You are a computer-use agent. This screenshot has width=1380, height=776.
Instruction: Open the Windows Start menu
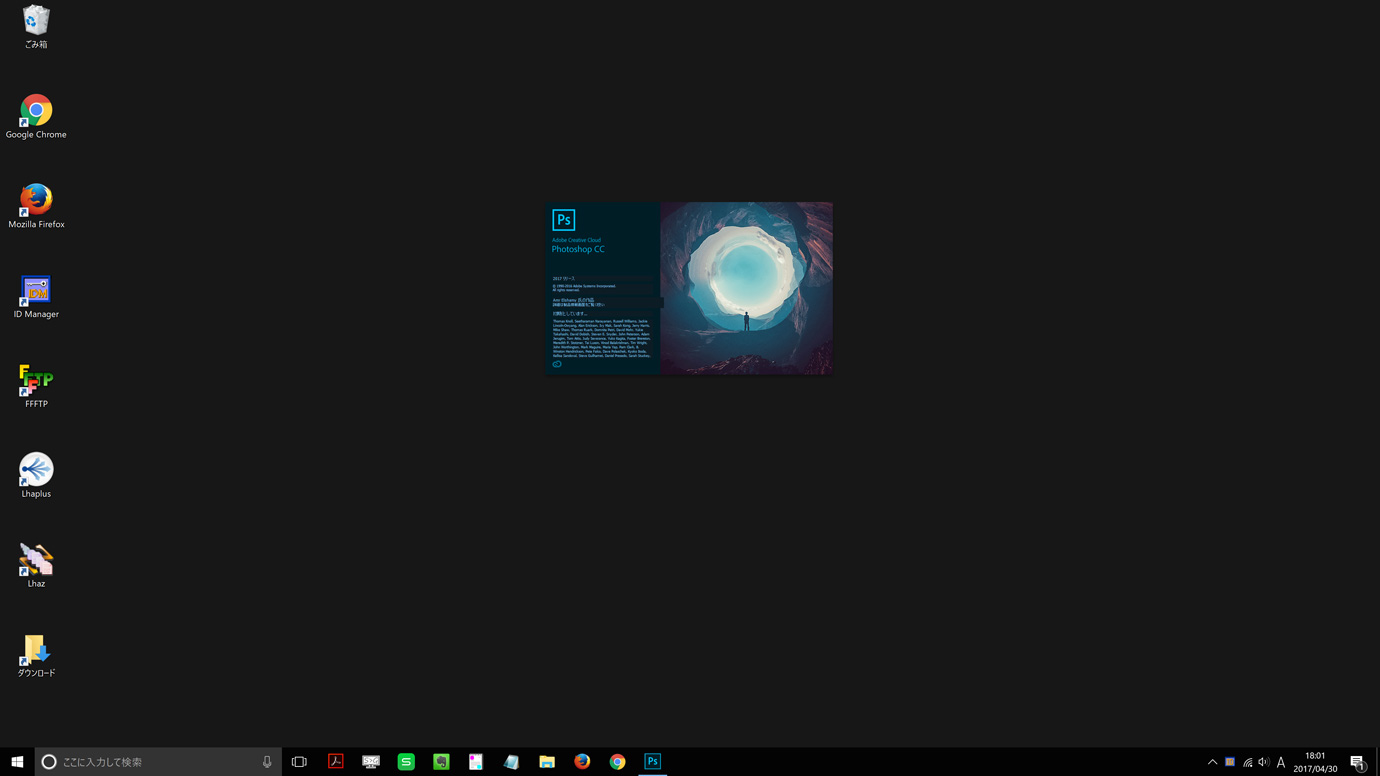coord(17,762)
